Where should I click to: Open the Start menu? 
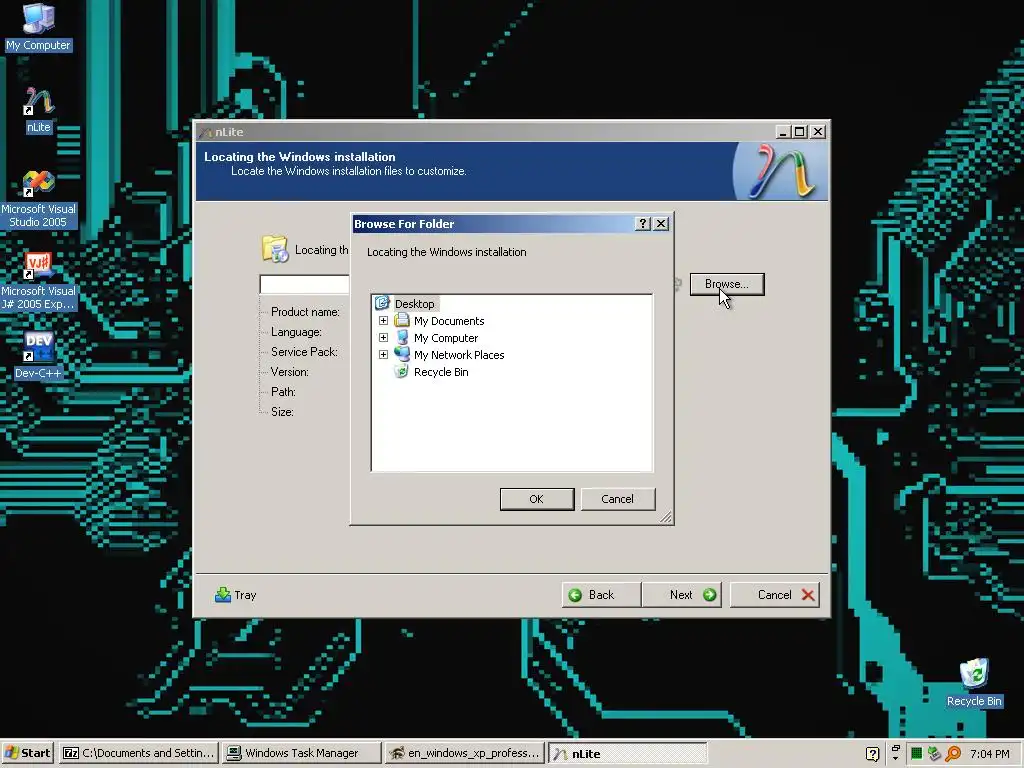click(28, 753)
